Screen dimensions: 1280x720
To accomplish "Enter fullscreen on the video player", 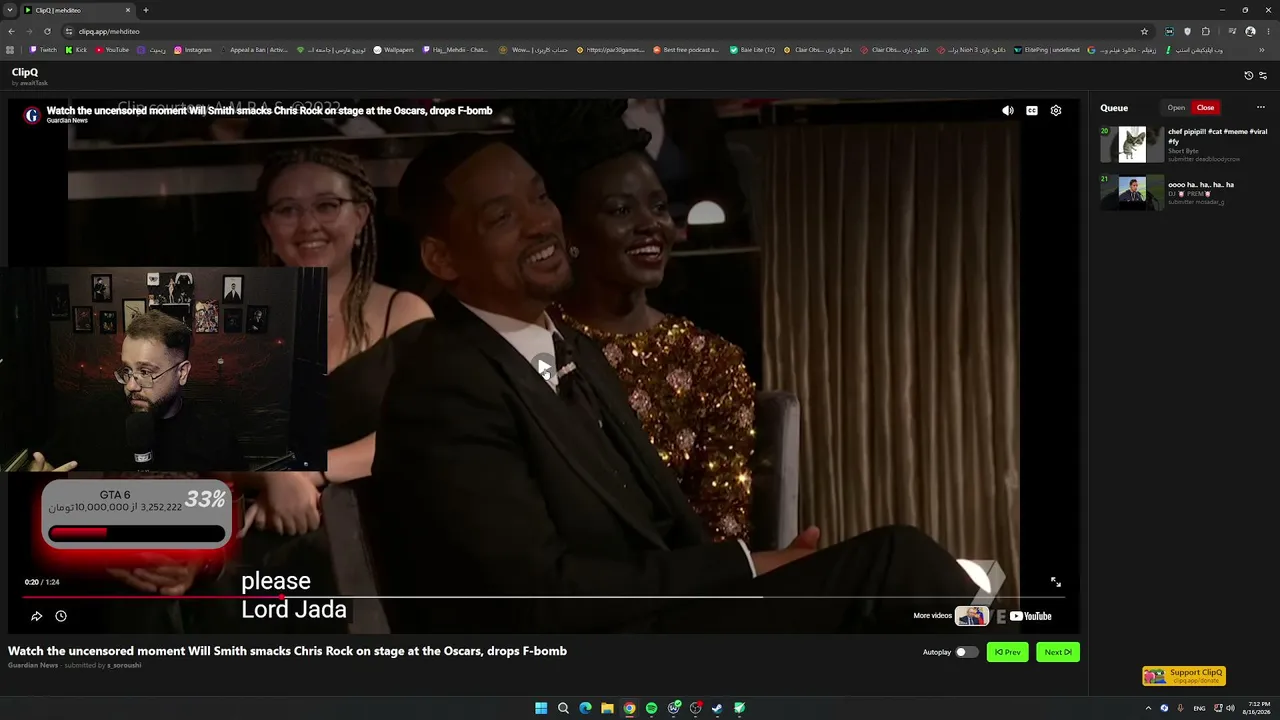I will pos(1055,582).
